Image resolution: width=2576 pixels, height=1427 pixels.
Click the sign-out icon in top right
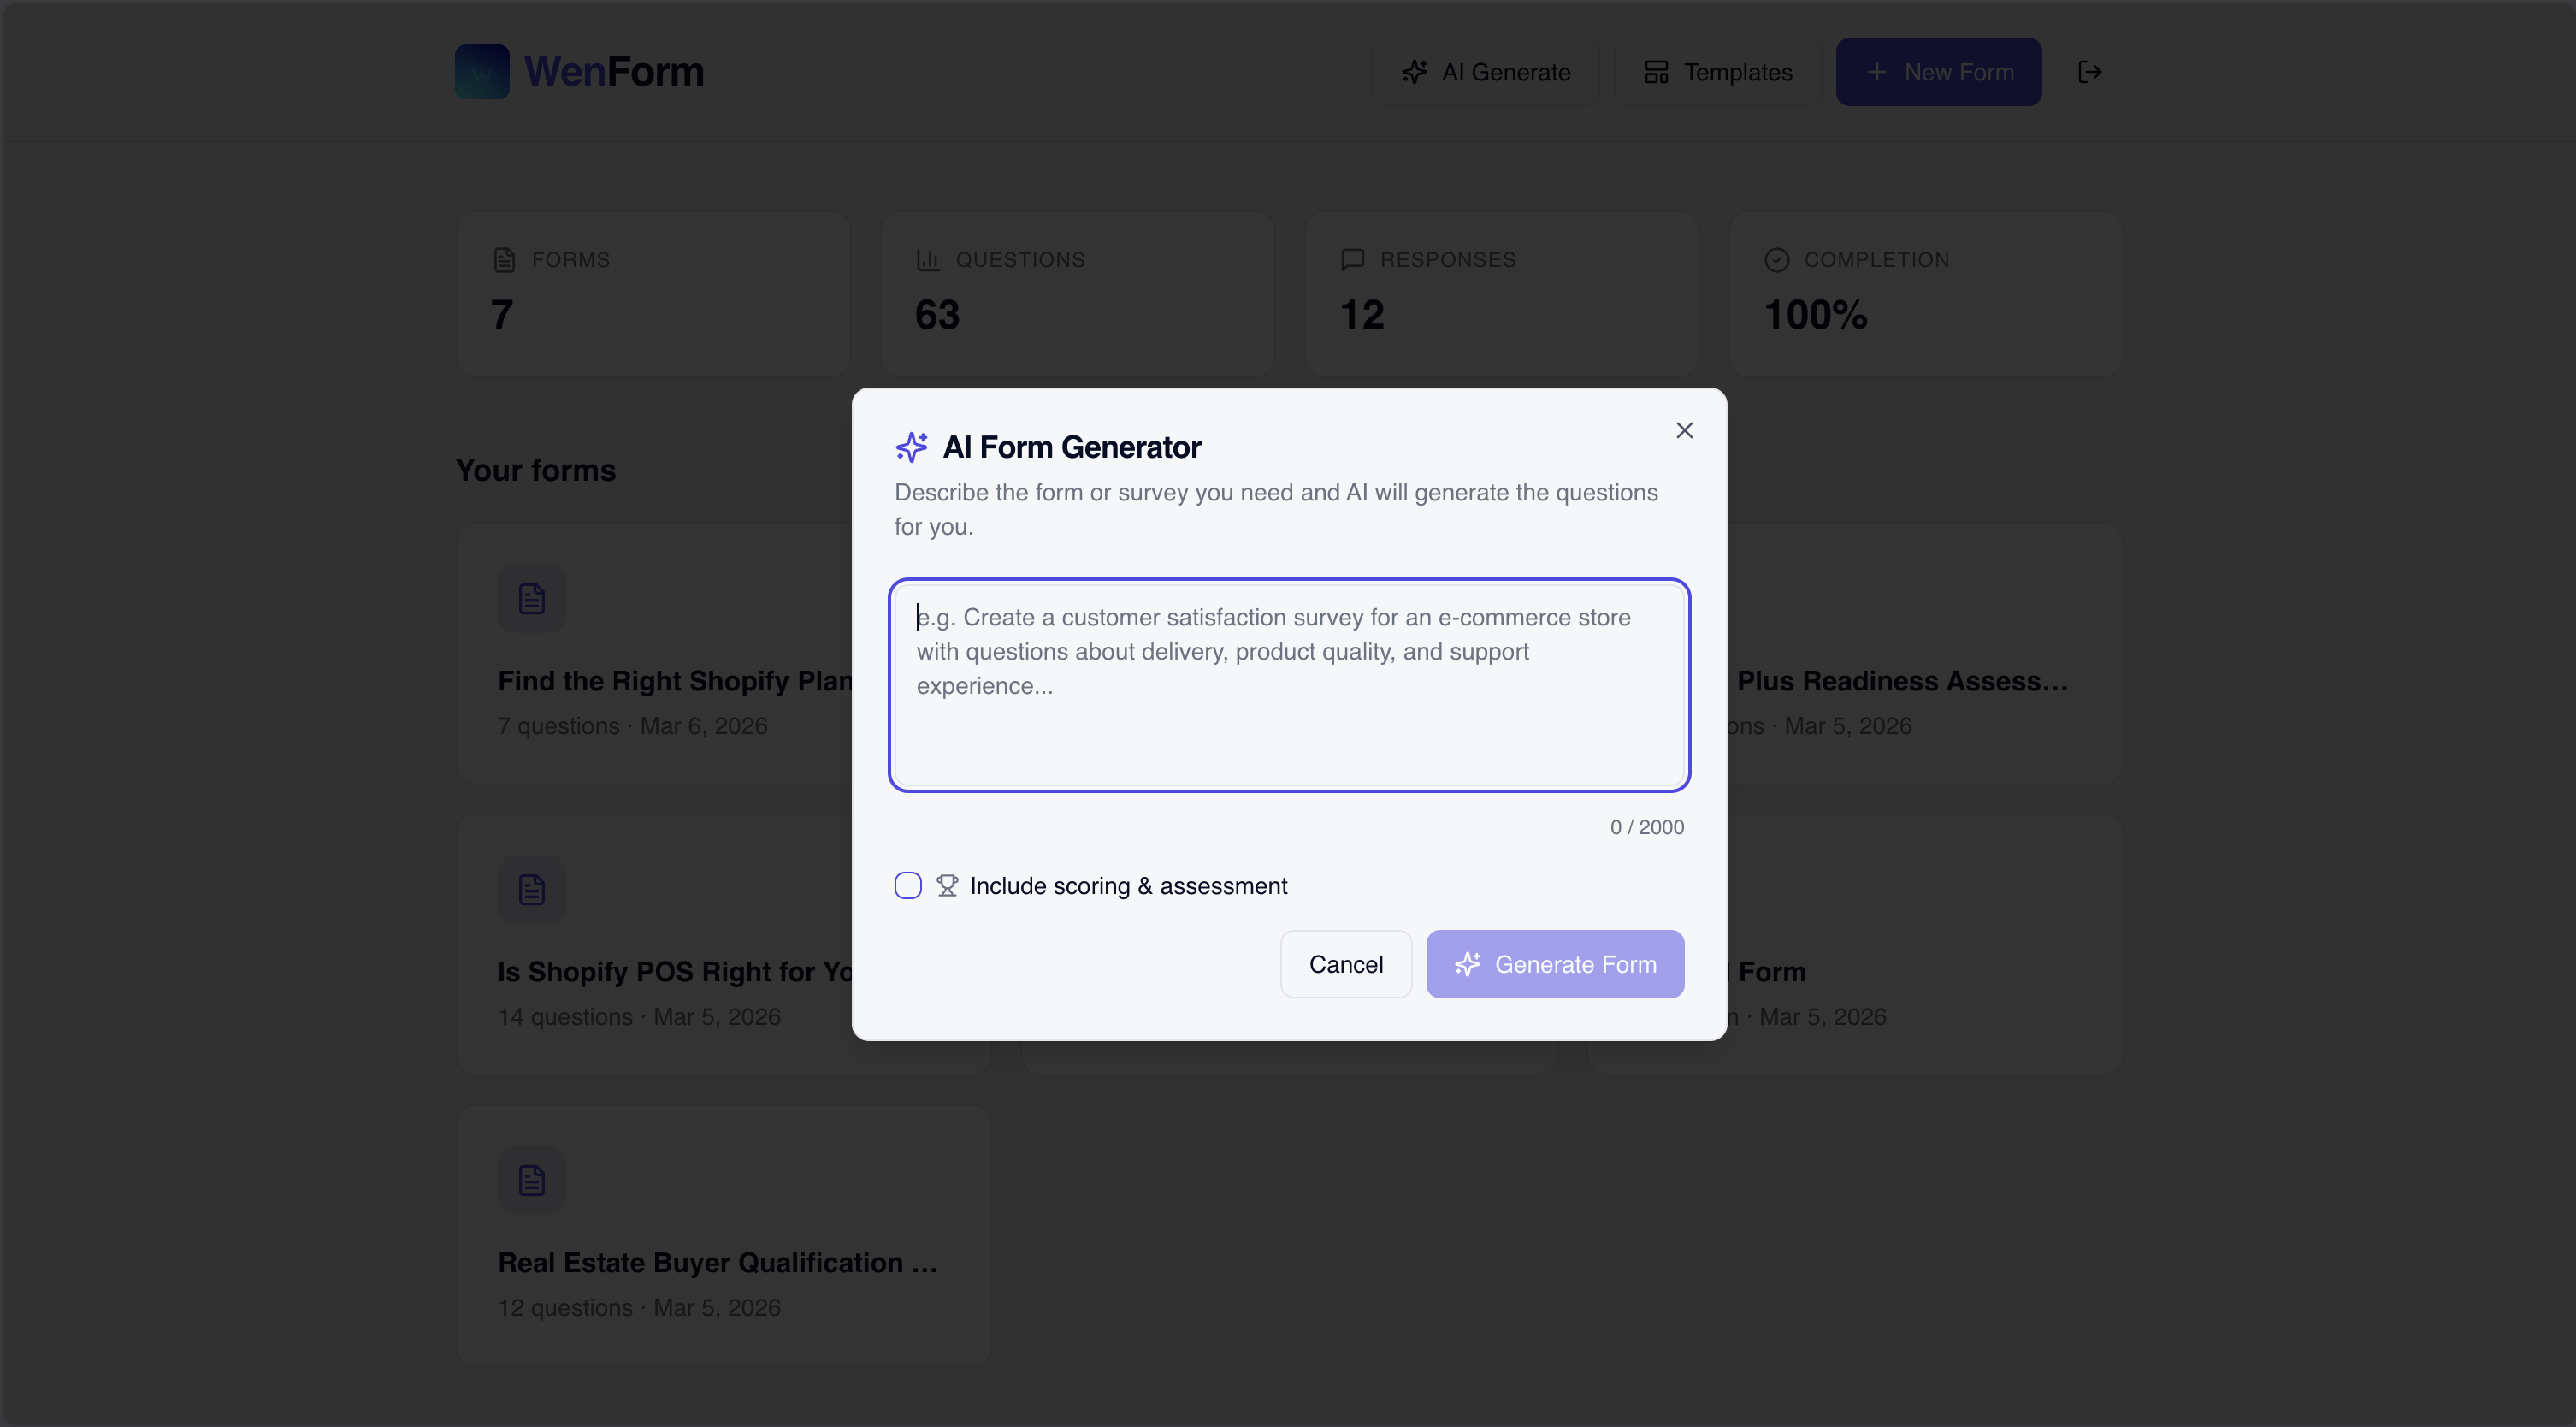[x=2090, y=71]
